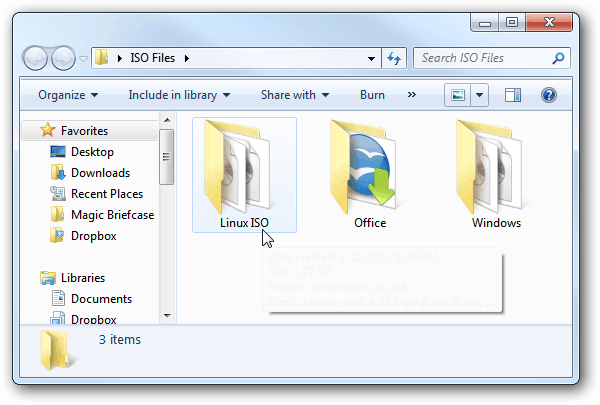This screenshot has height=405, width=600.
Task: Maximize the explorer window
Action: [x=512, y=22]
